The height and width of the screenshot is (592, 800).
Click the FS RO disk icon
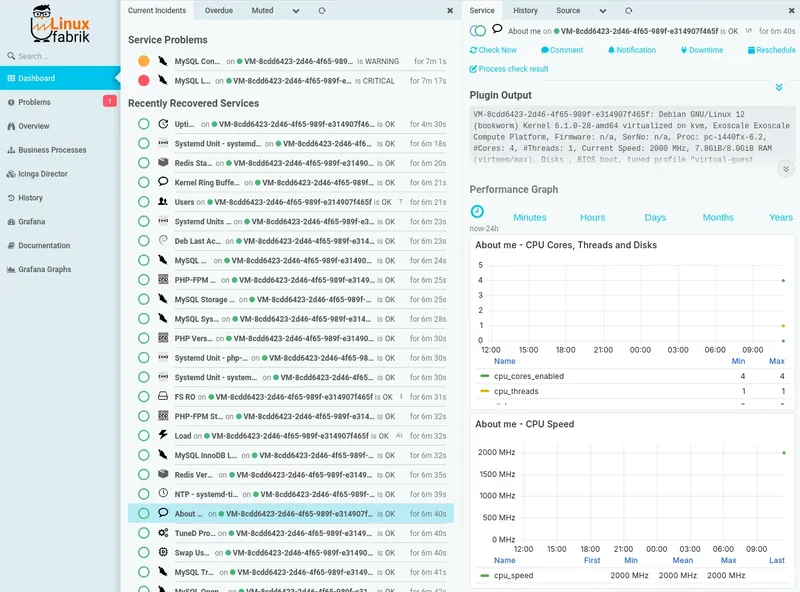pyautogui.click(x=163, y=396)
